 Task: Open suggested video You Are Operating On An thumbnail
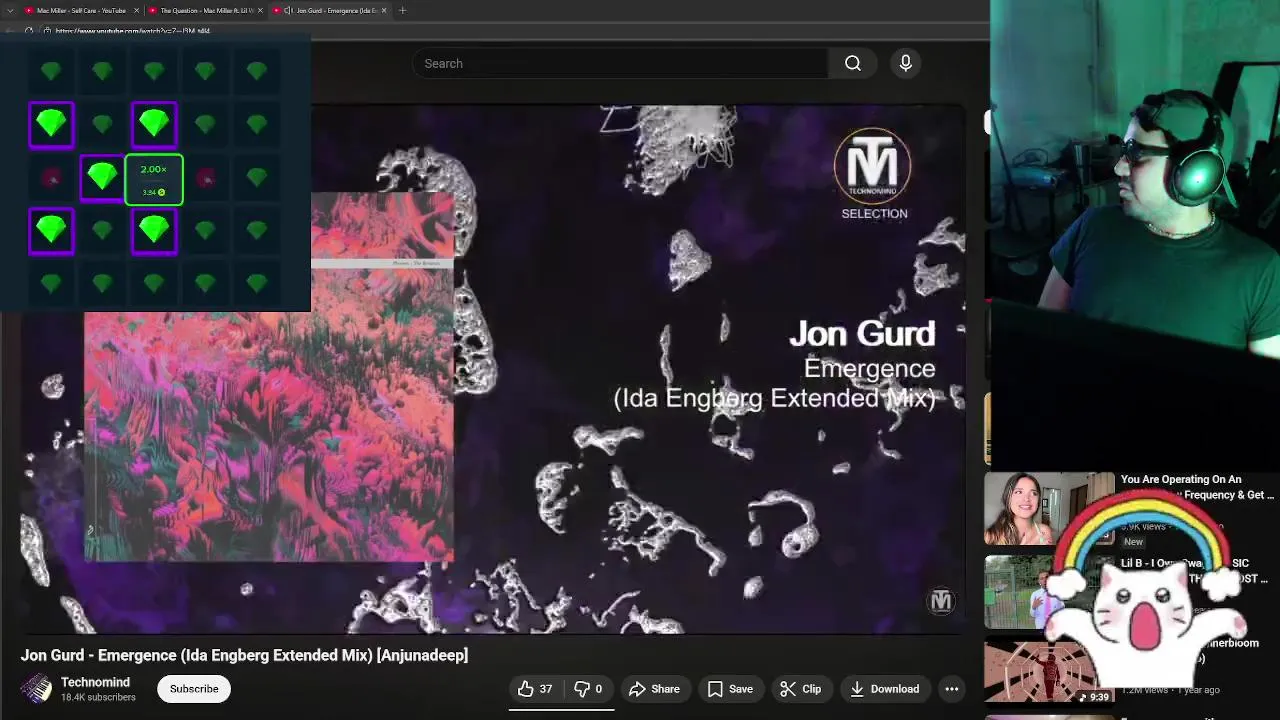point(1049,508)
